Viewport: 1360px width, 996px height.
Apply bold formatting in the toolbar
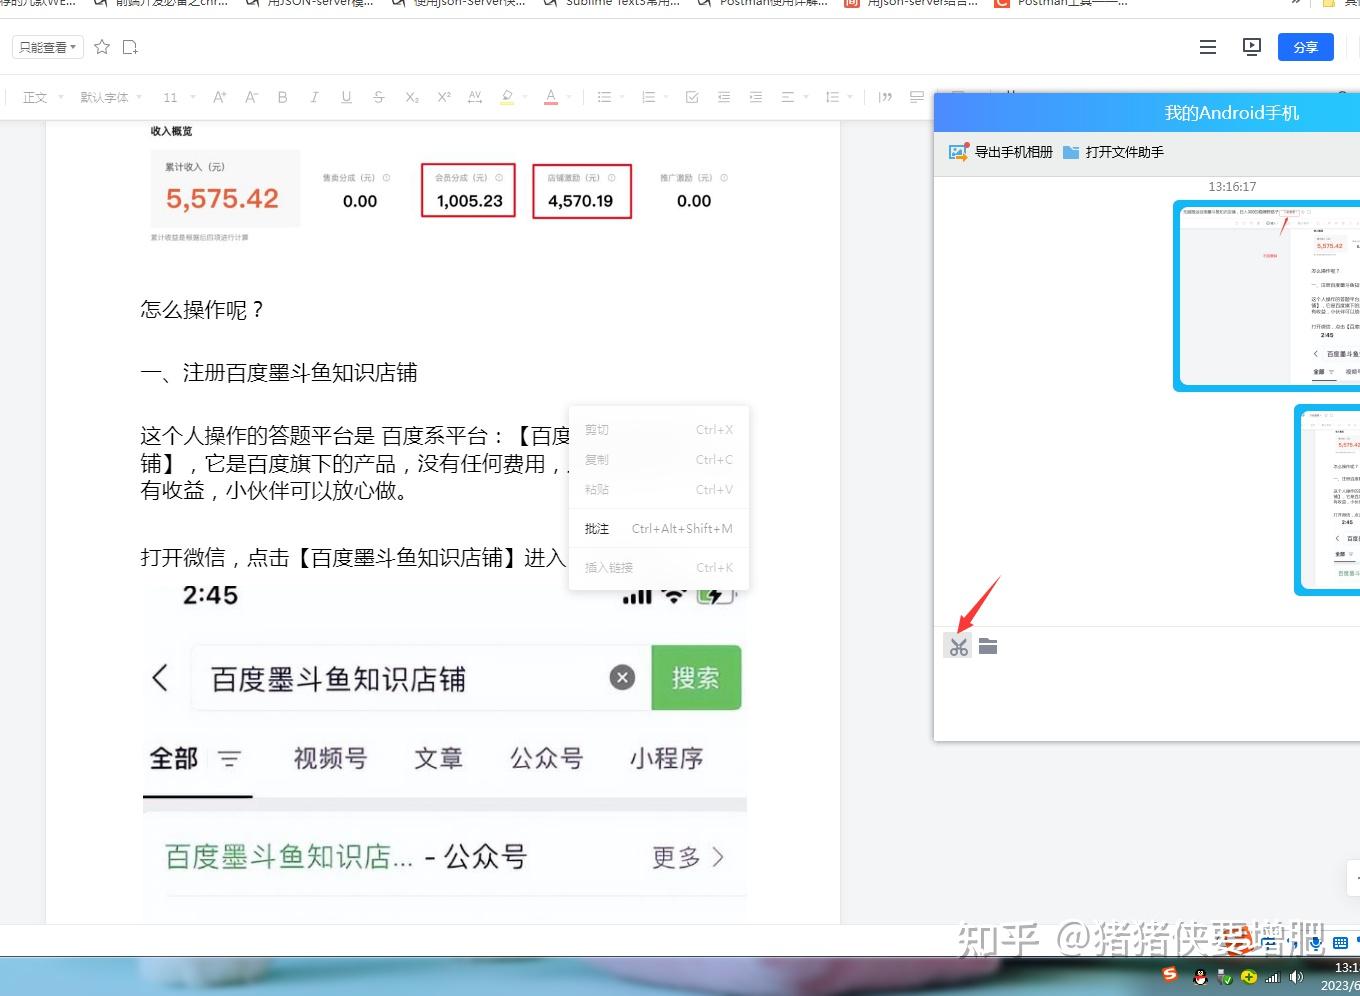(282, 96)
